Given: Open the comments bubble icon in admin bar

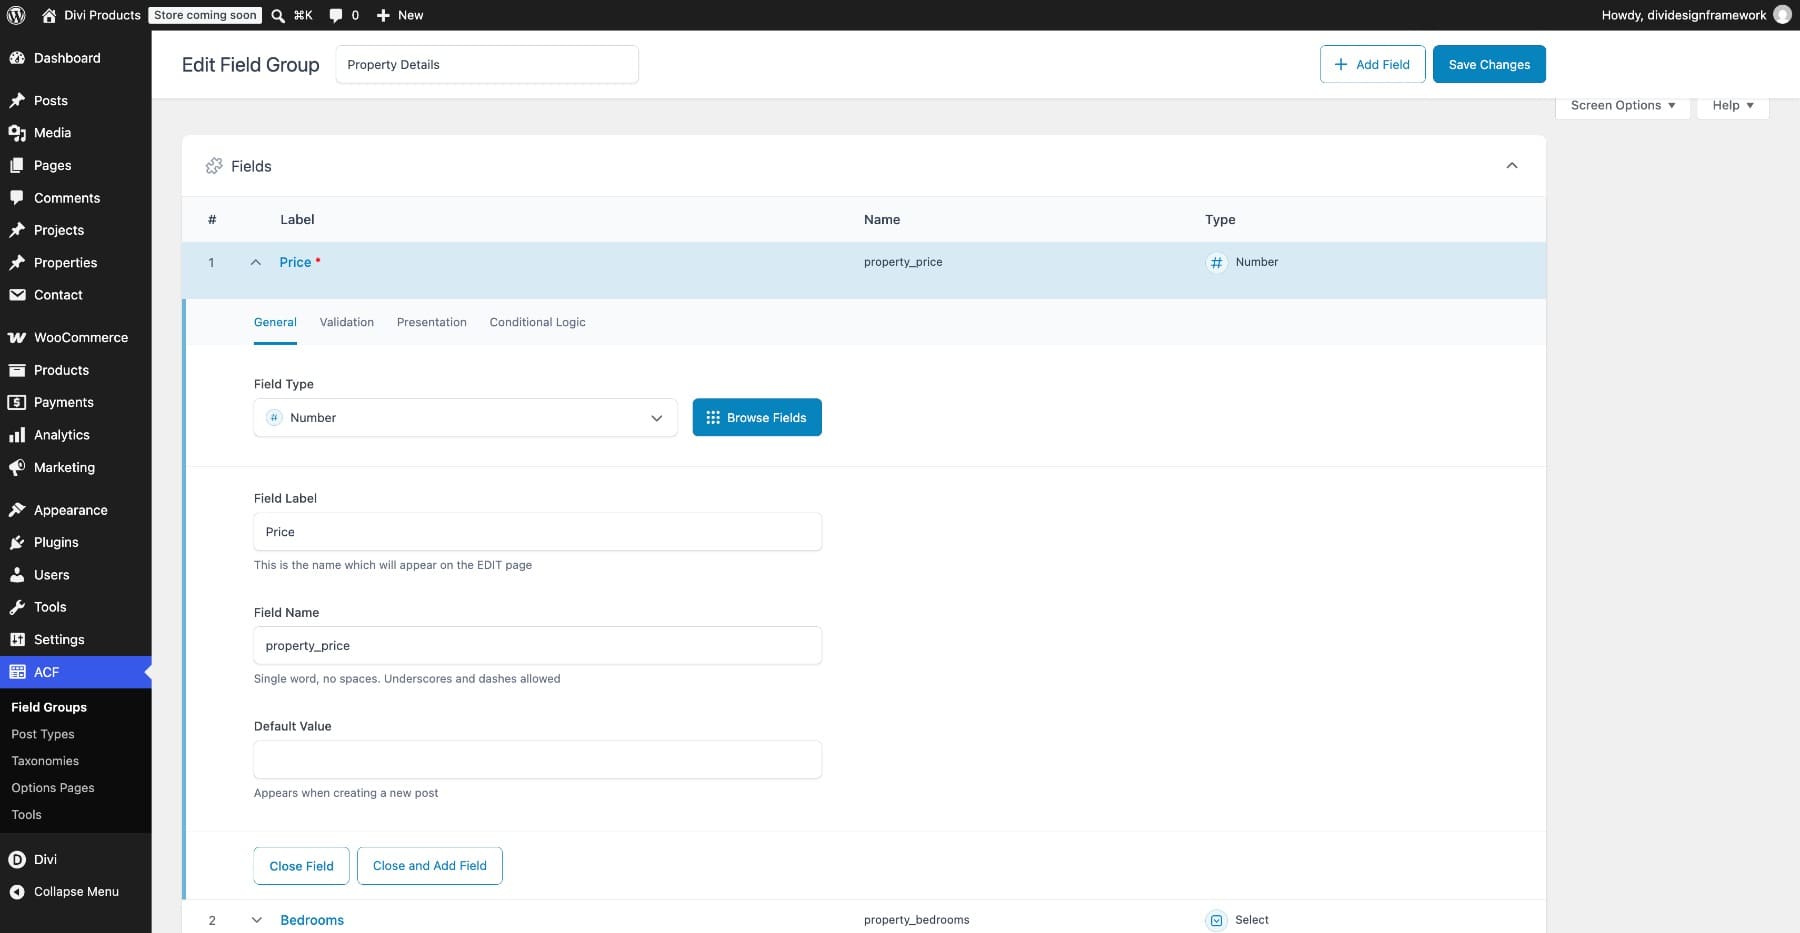Looking at the screenshot, I should (336, 15).
